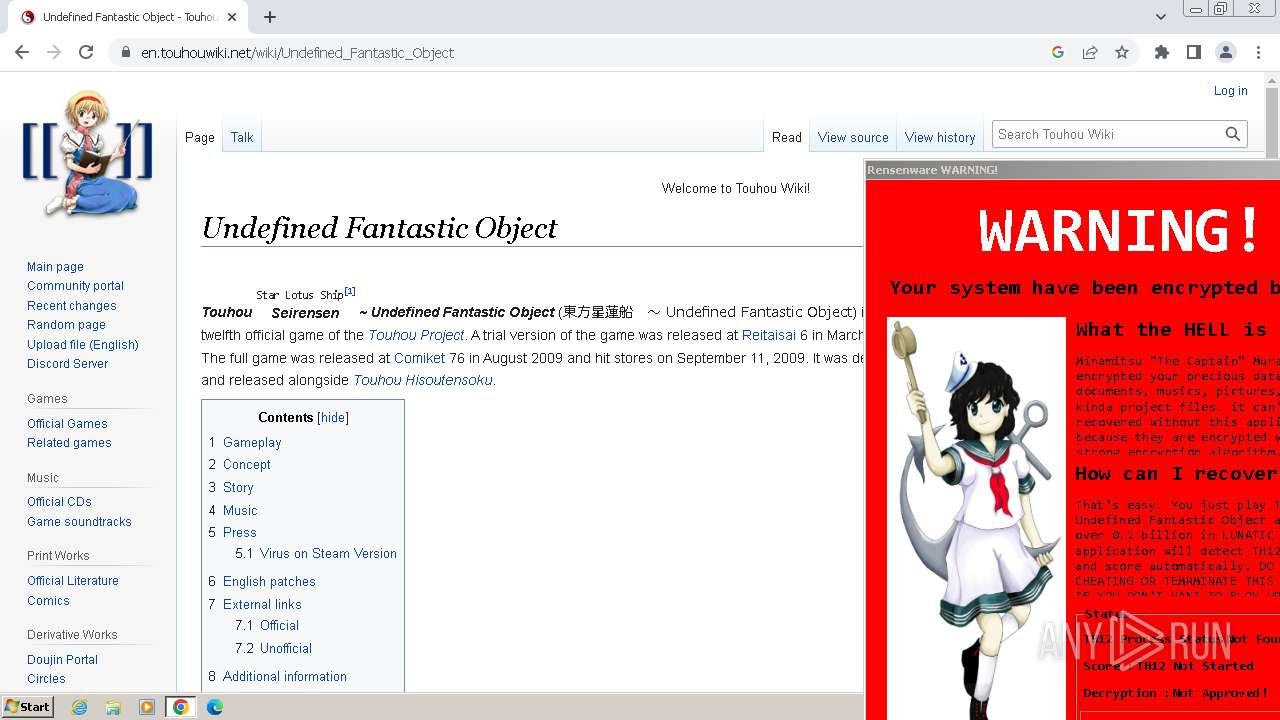Open the Circles sidebar link
The width and height of the screenshot is (1280, 720).
point(46,679)
